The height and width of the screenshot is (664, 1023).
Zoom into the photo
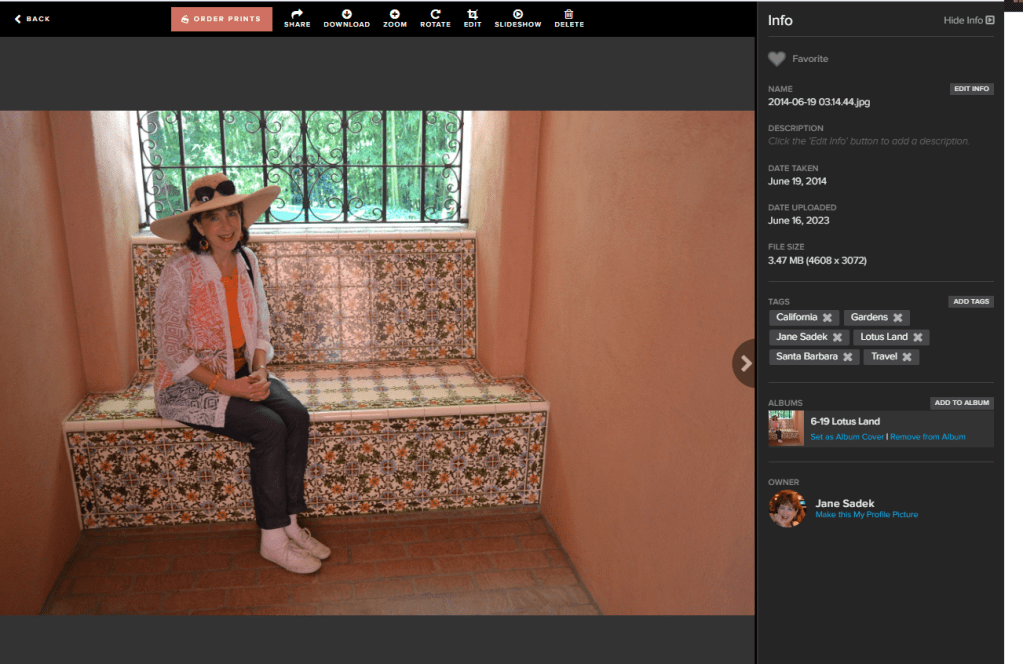[395, 15]
